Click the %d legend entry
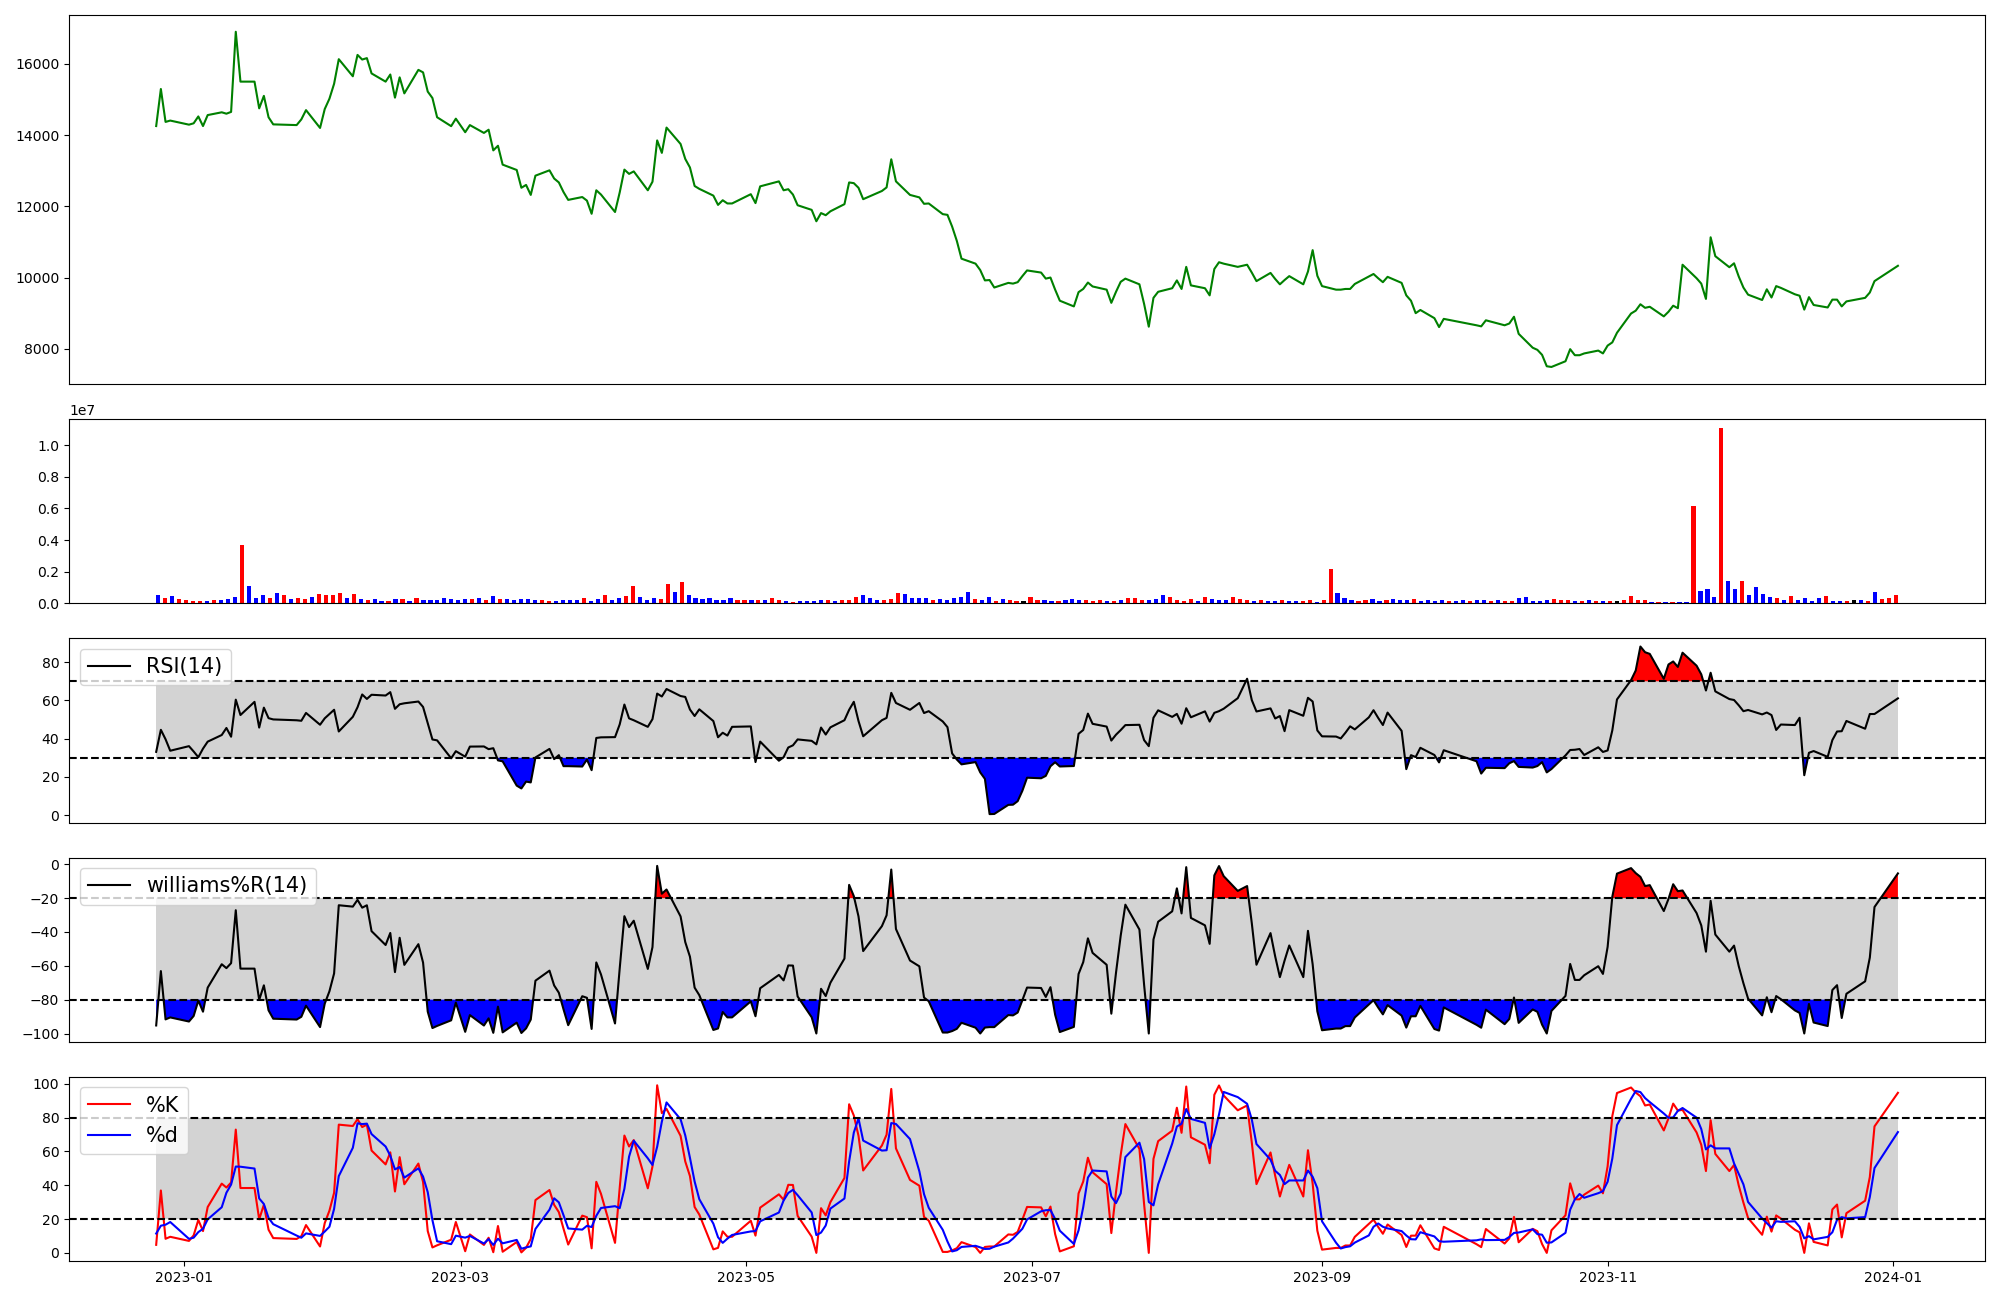 [x=162, y=1135]
